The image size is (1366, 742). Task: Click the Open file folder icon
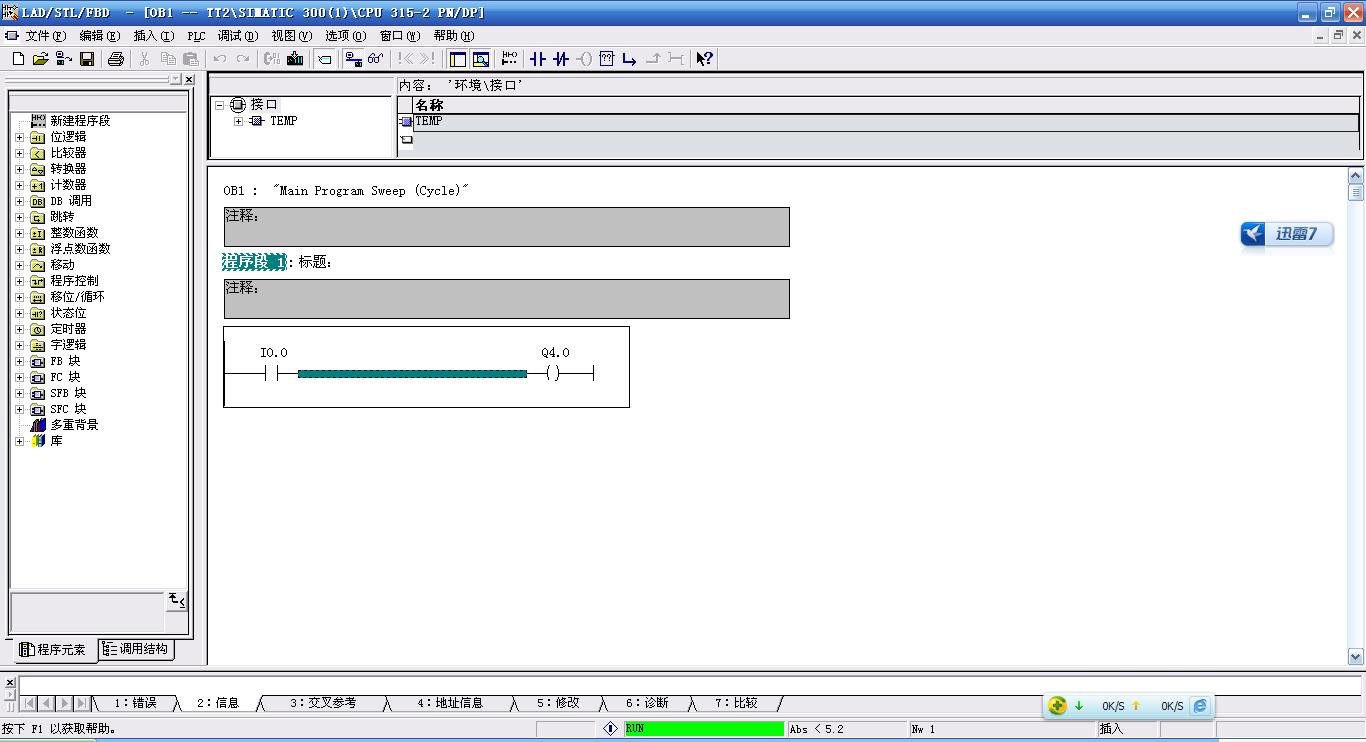[41, 59]
